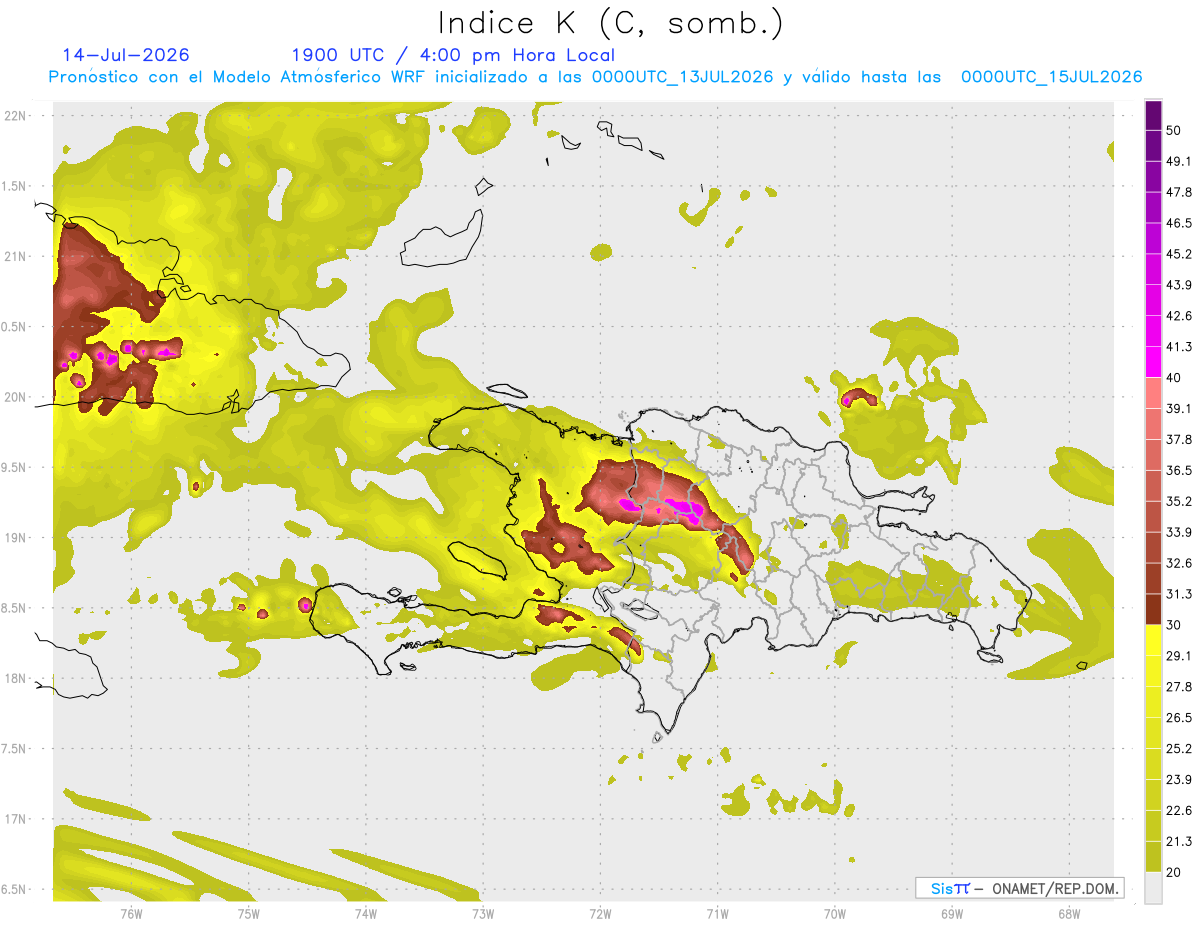Image resolution: width=1200 pixels, height=927 pixels.
Task: Click "1900 UTC / 4:00 pm Hora Local"
Action: pos(453,55)
